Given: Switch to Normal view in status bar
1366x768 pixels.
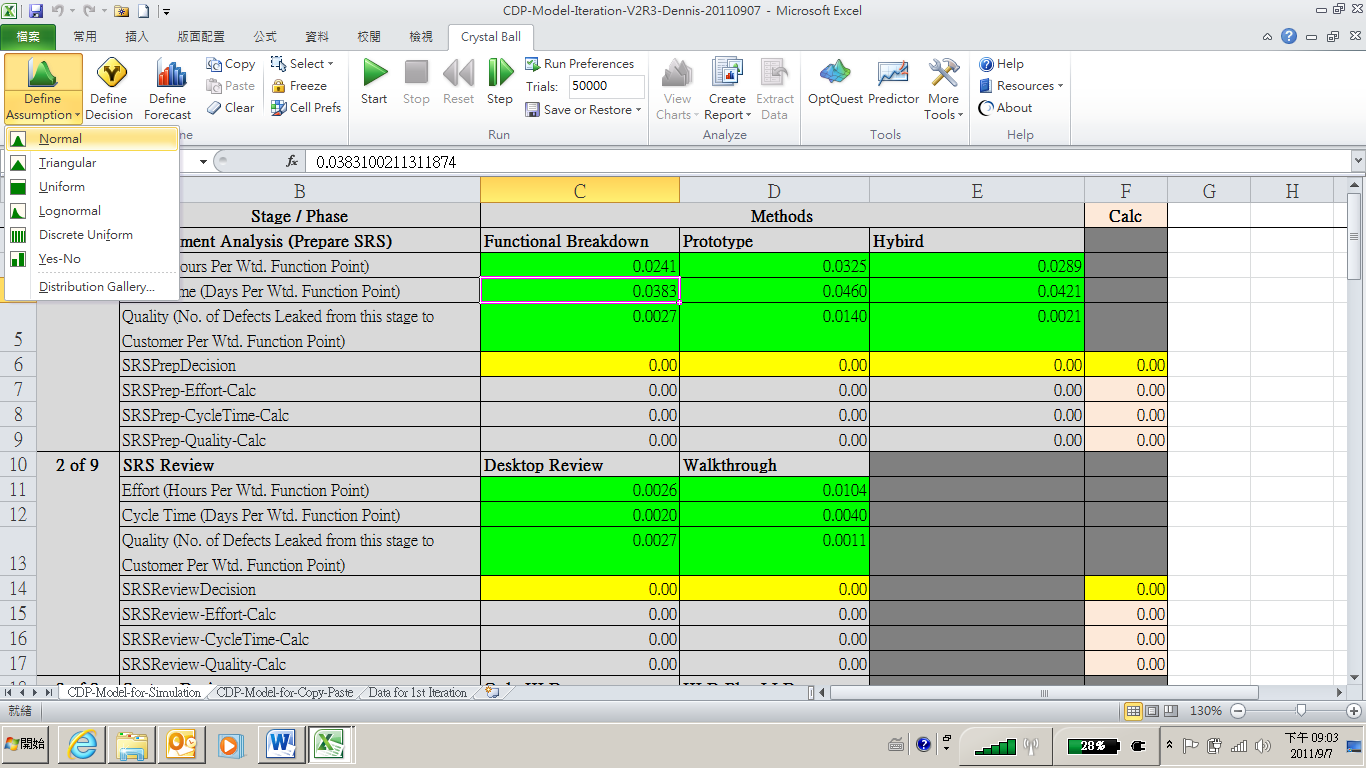Looking at the screenshot, I should 1134,711.
